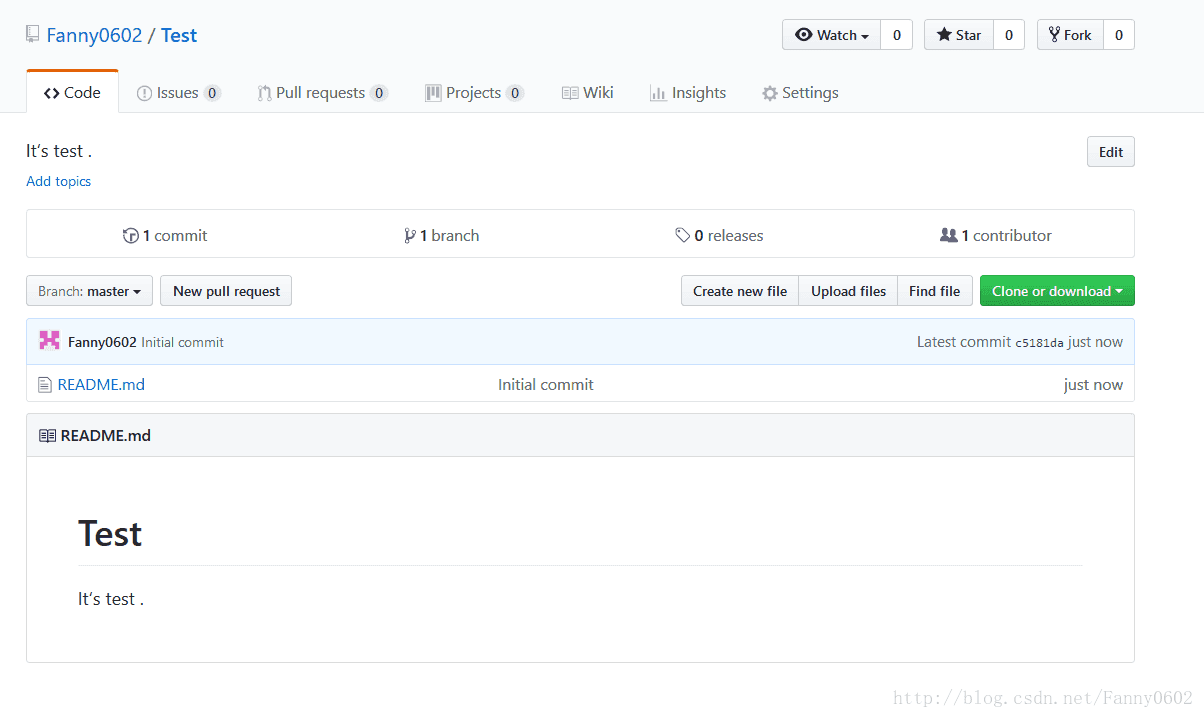
Task: Open the Insights tab
Action: click(x=688, y=93)
